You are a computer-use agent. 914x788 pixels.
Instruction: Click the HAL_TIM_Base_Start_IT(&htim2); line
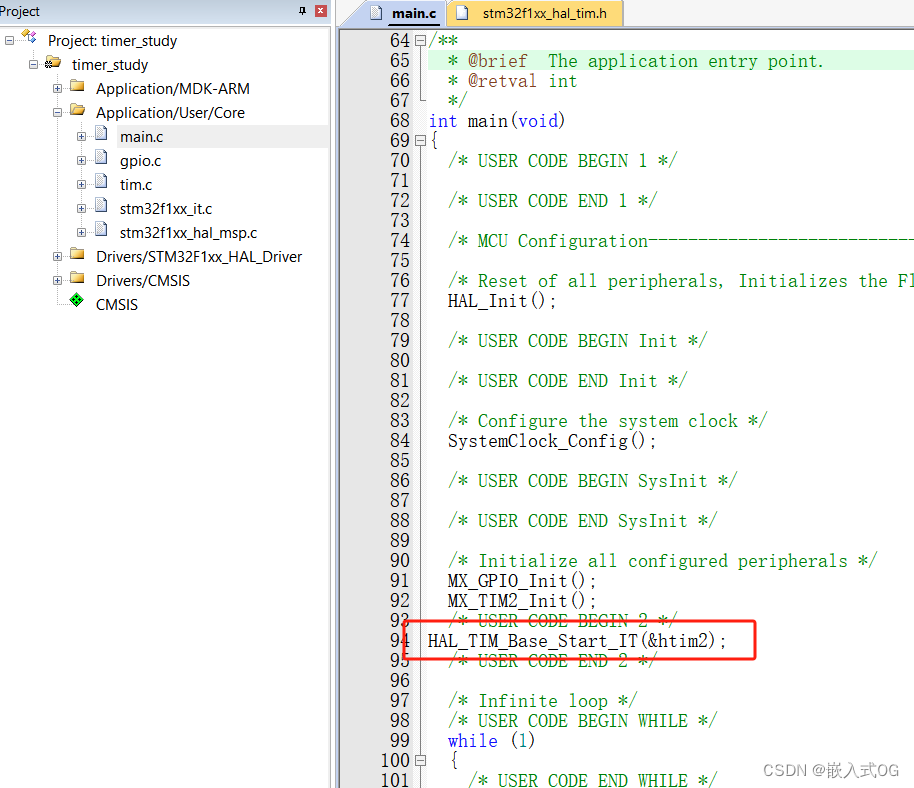click(x=577, y=641)
